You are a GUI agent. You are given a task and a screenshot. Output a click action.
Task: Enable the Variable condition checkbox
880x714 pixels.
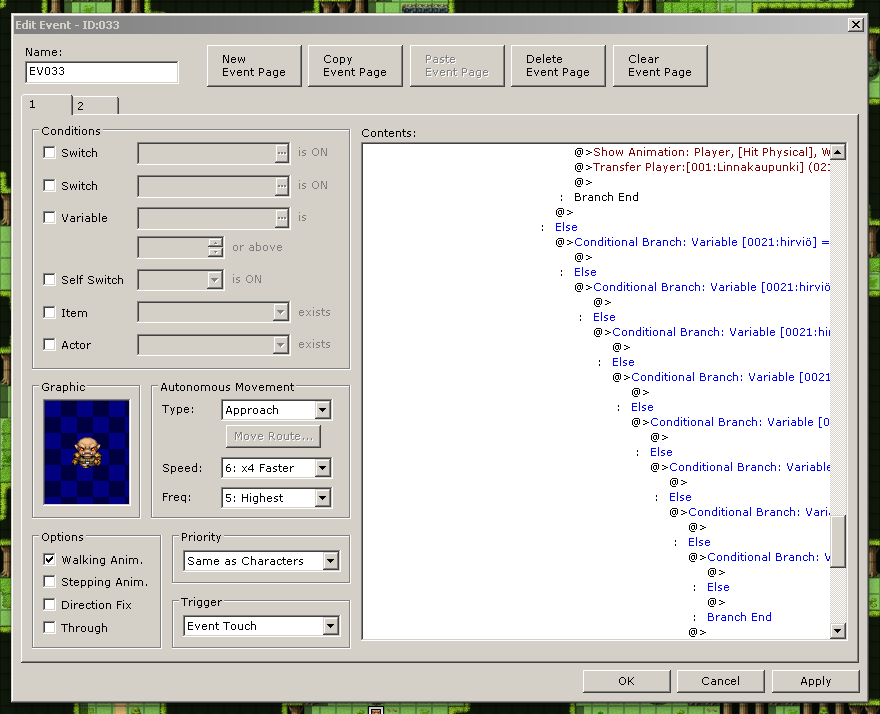(x=49, y=218)
